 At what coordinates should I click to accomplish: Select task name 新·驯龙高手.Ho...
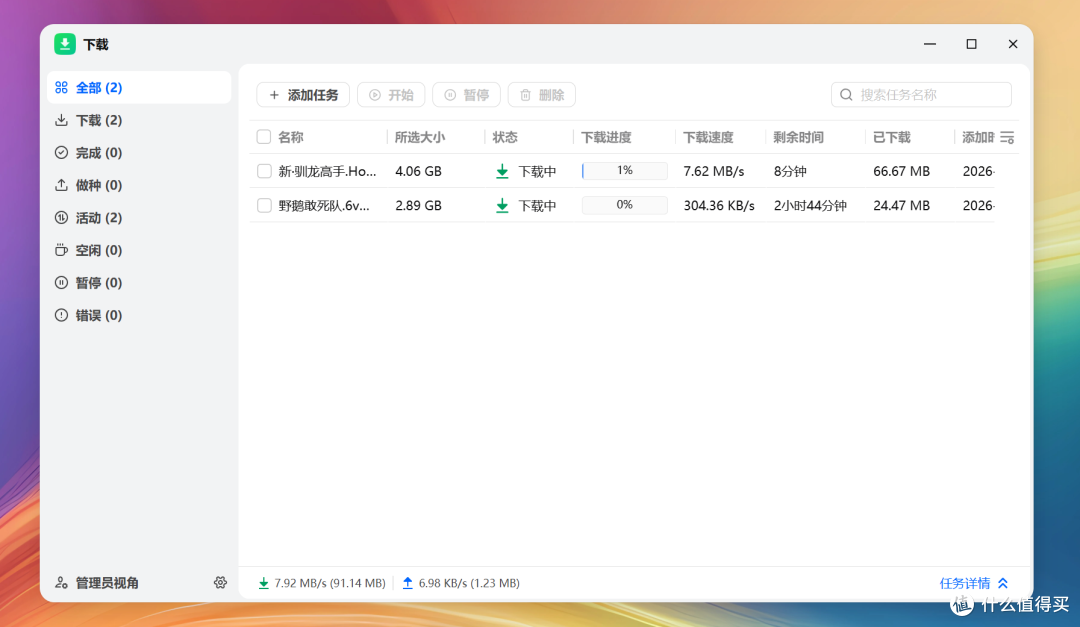(x=327, y=172)
